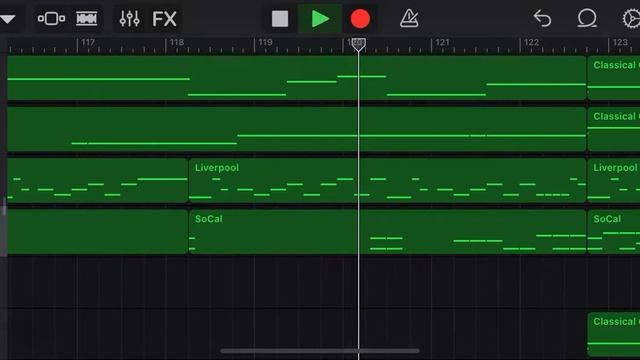Switch to the Tracks view button
Image resolution: width=640 pixels, height=360 pixels.
click(x=51, y=19)
